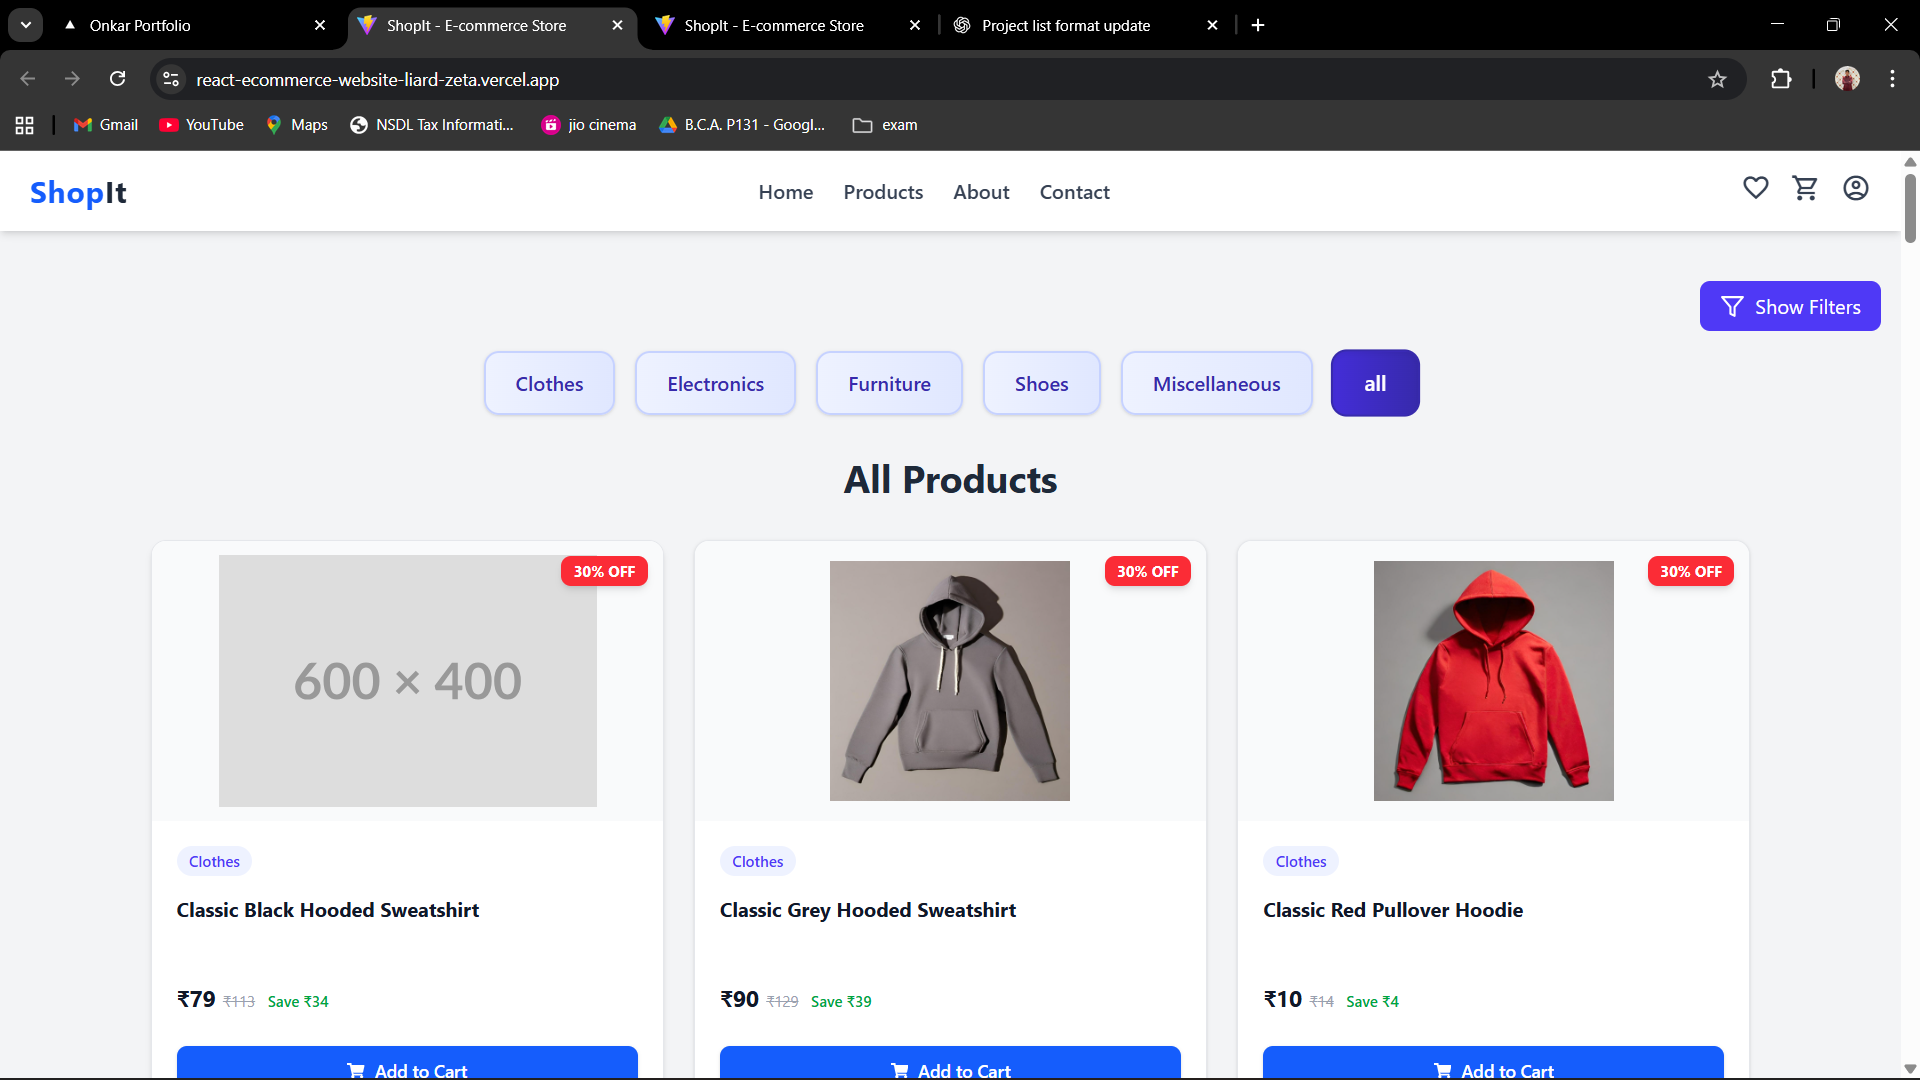Viewport: 1920px width, 1080px height.
Task: Bookmark this page with star icon
Action: click(1717, 80)
